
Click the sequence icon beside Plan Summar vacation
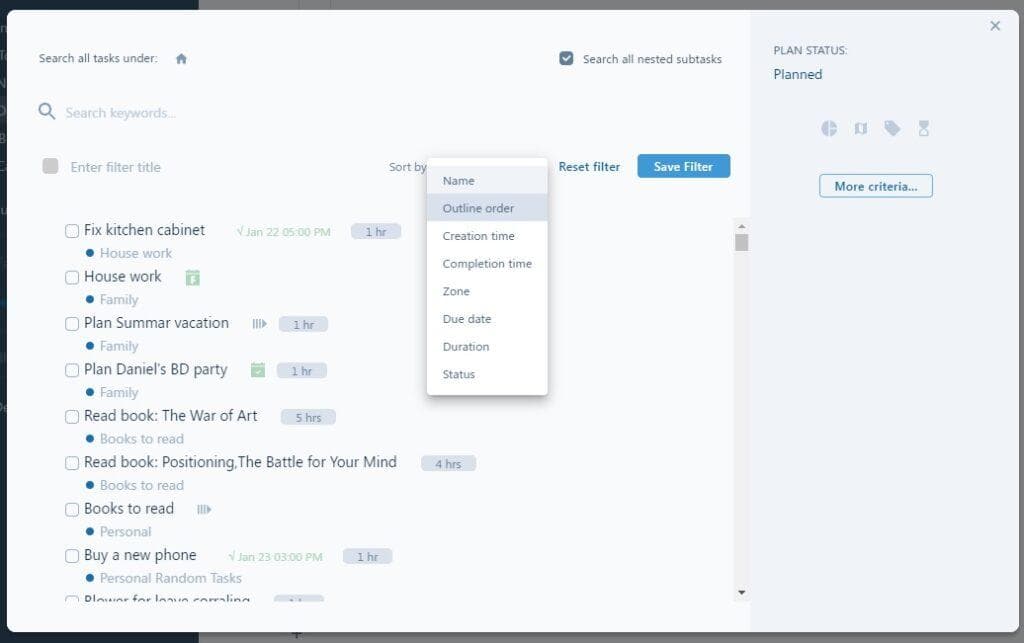coord(259,323)
